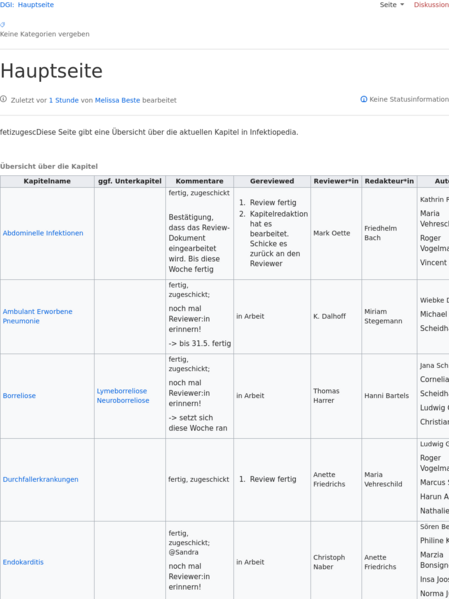Click the small category refresh icon
449x599 pixels.
tap(3, 24)
